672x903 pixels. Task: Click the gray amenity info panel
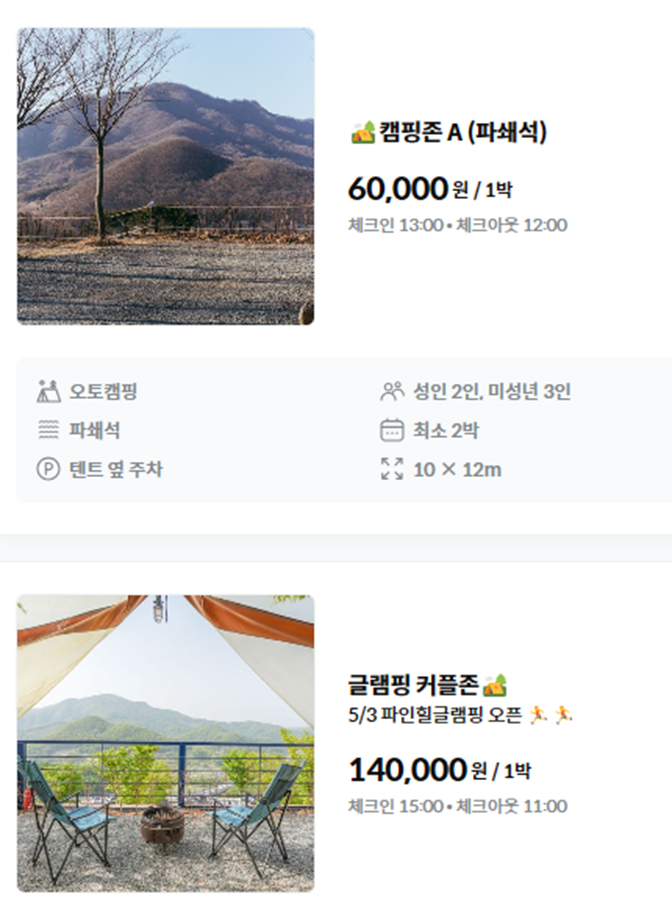tap(336, 427)
